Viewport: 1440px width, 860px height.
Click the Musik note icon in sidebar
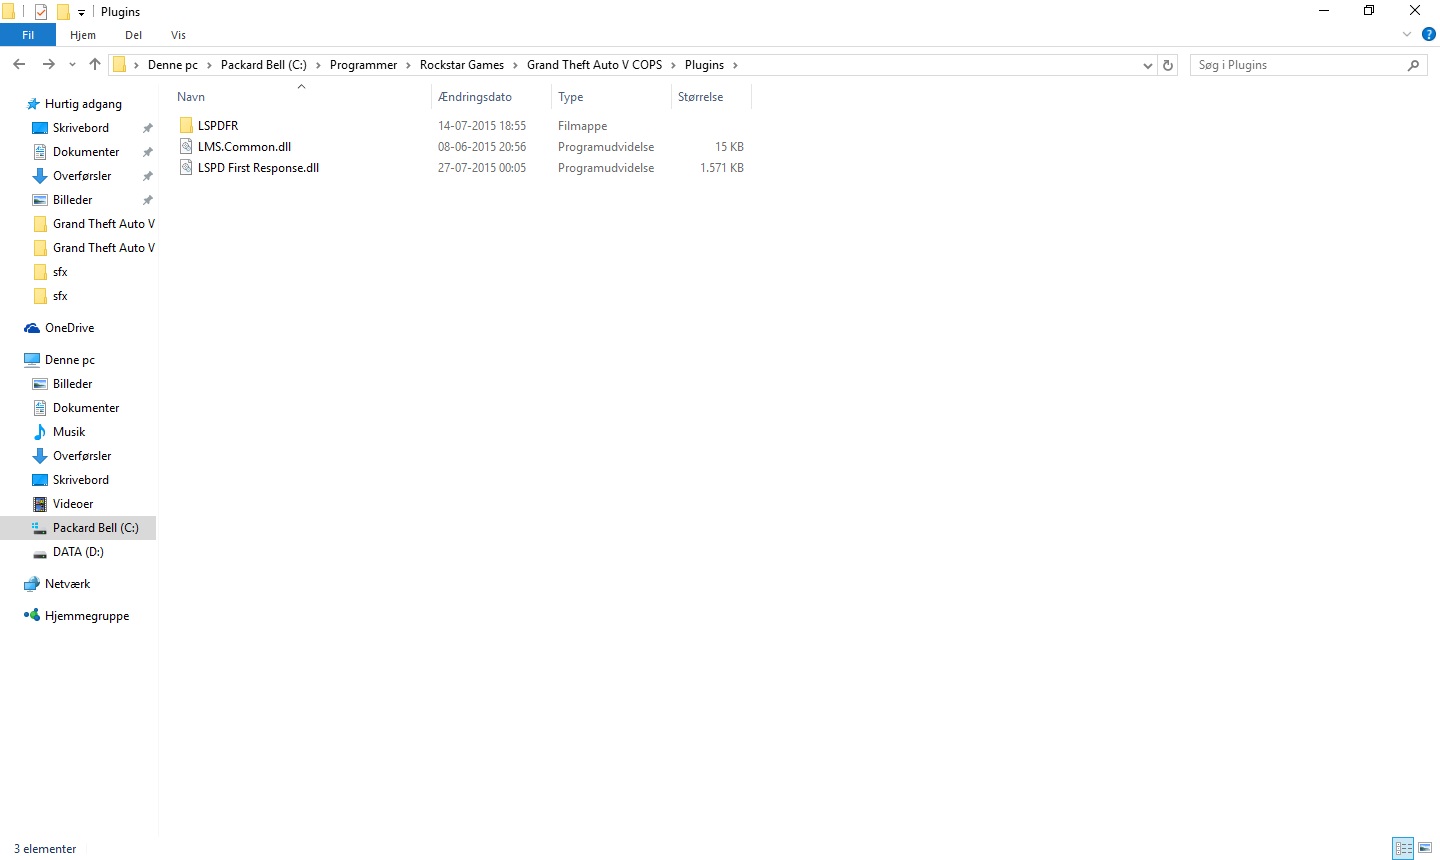coord(40,432)
